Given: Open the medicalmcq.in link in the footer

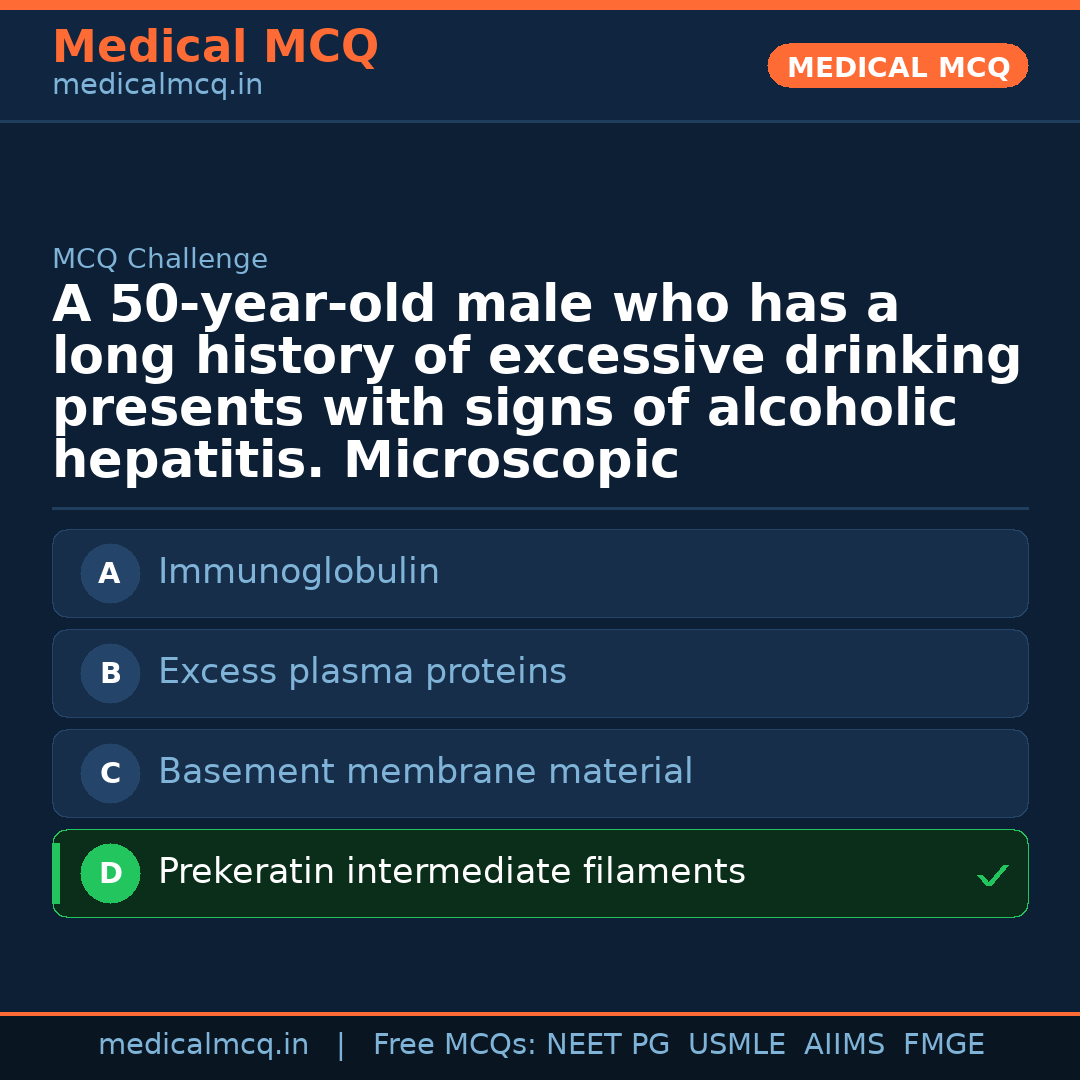Looking at the screenshot, I should [203, 1045].
